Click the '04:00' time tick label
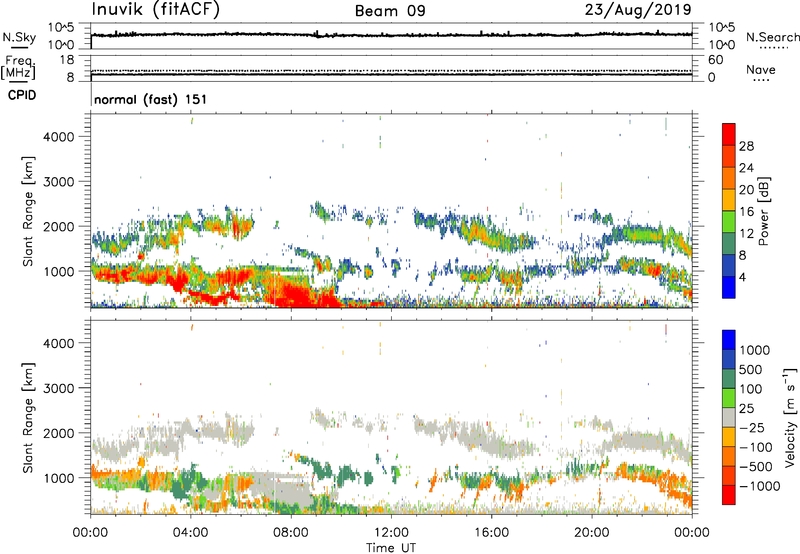 [190, 533]
